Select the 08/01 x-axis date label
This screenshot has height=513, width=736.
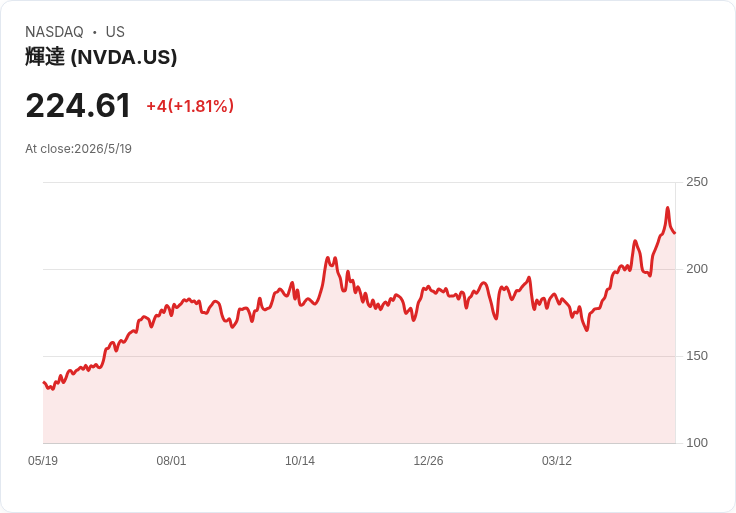click(171, 461)
